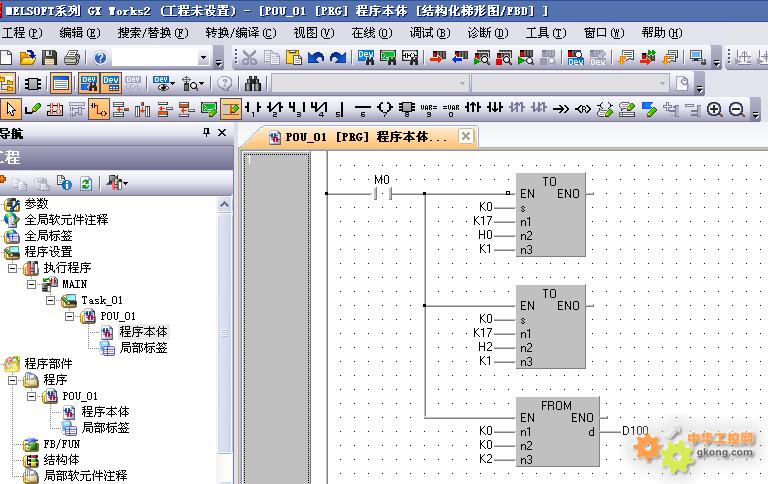This screenshot has height=484, width=768.
Task: Open the 工具(T) menu
Action: [x=546, y=33]
